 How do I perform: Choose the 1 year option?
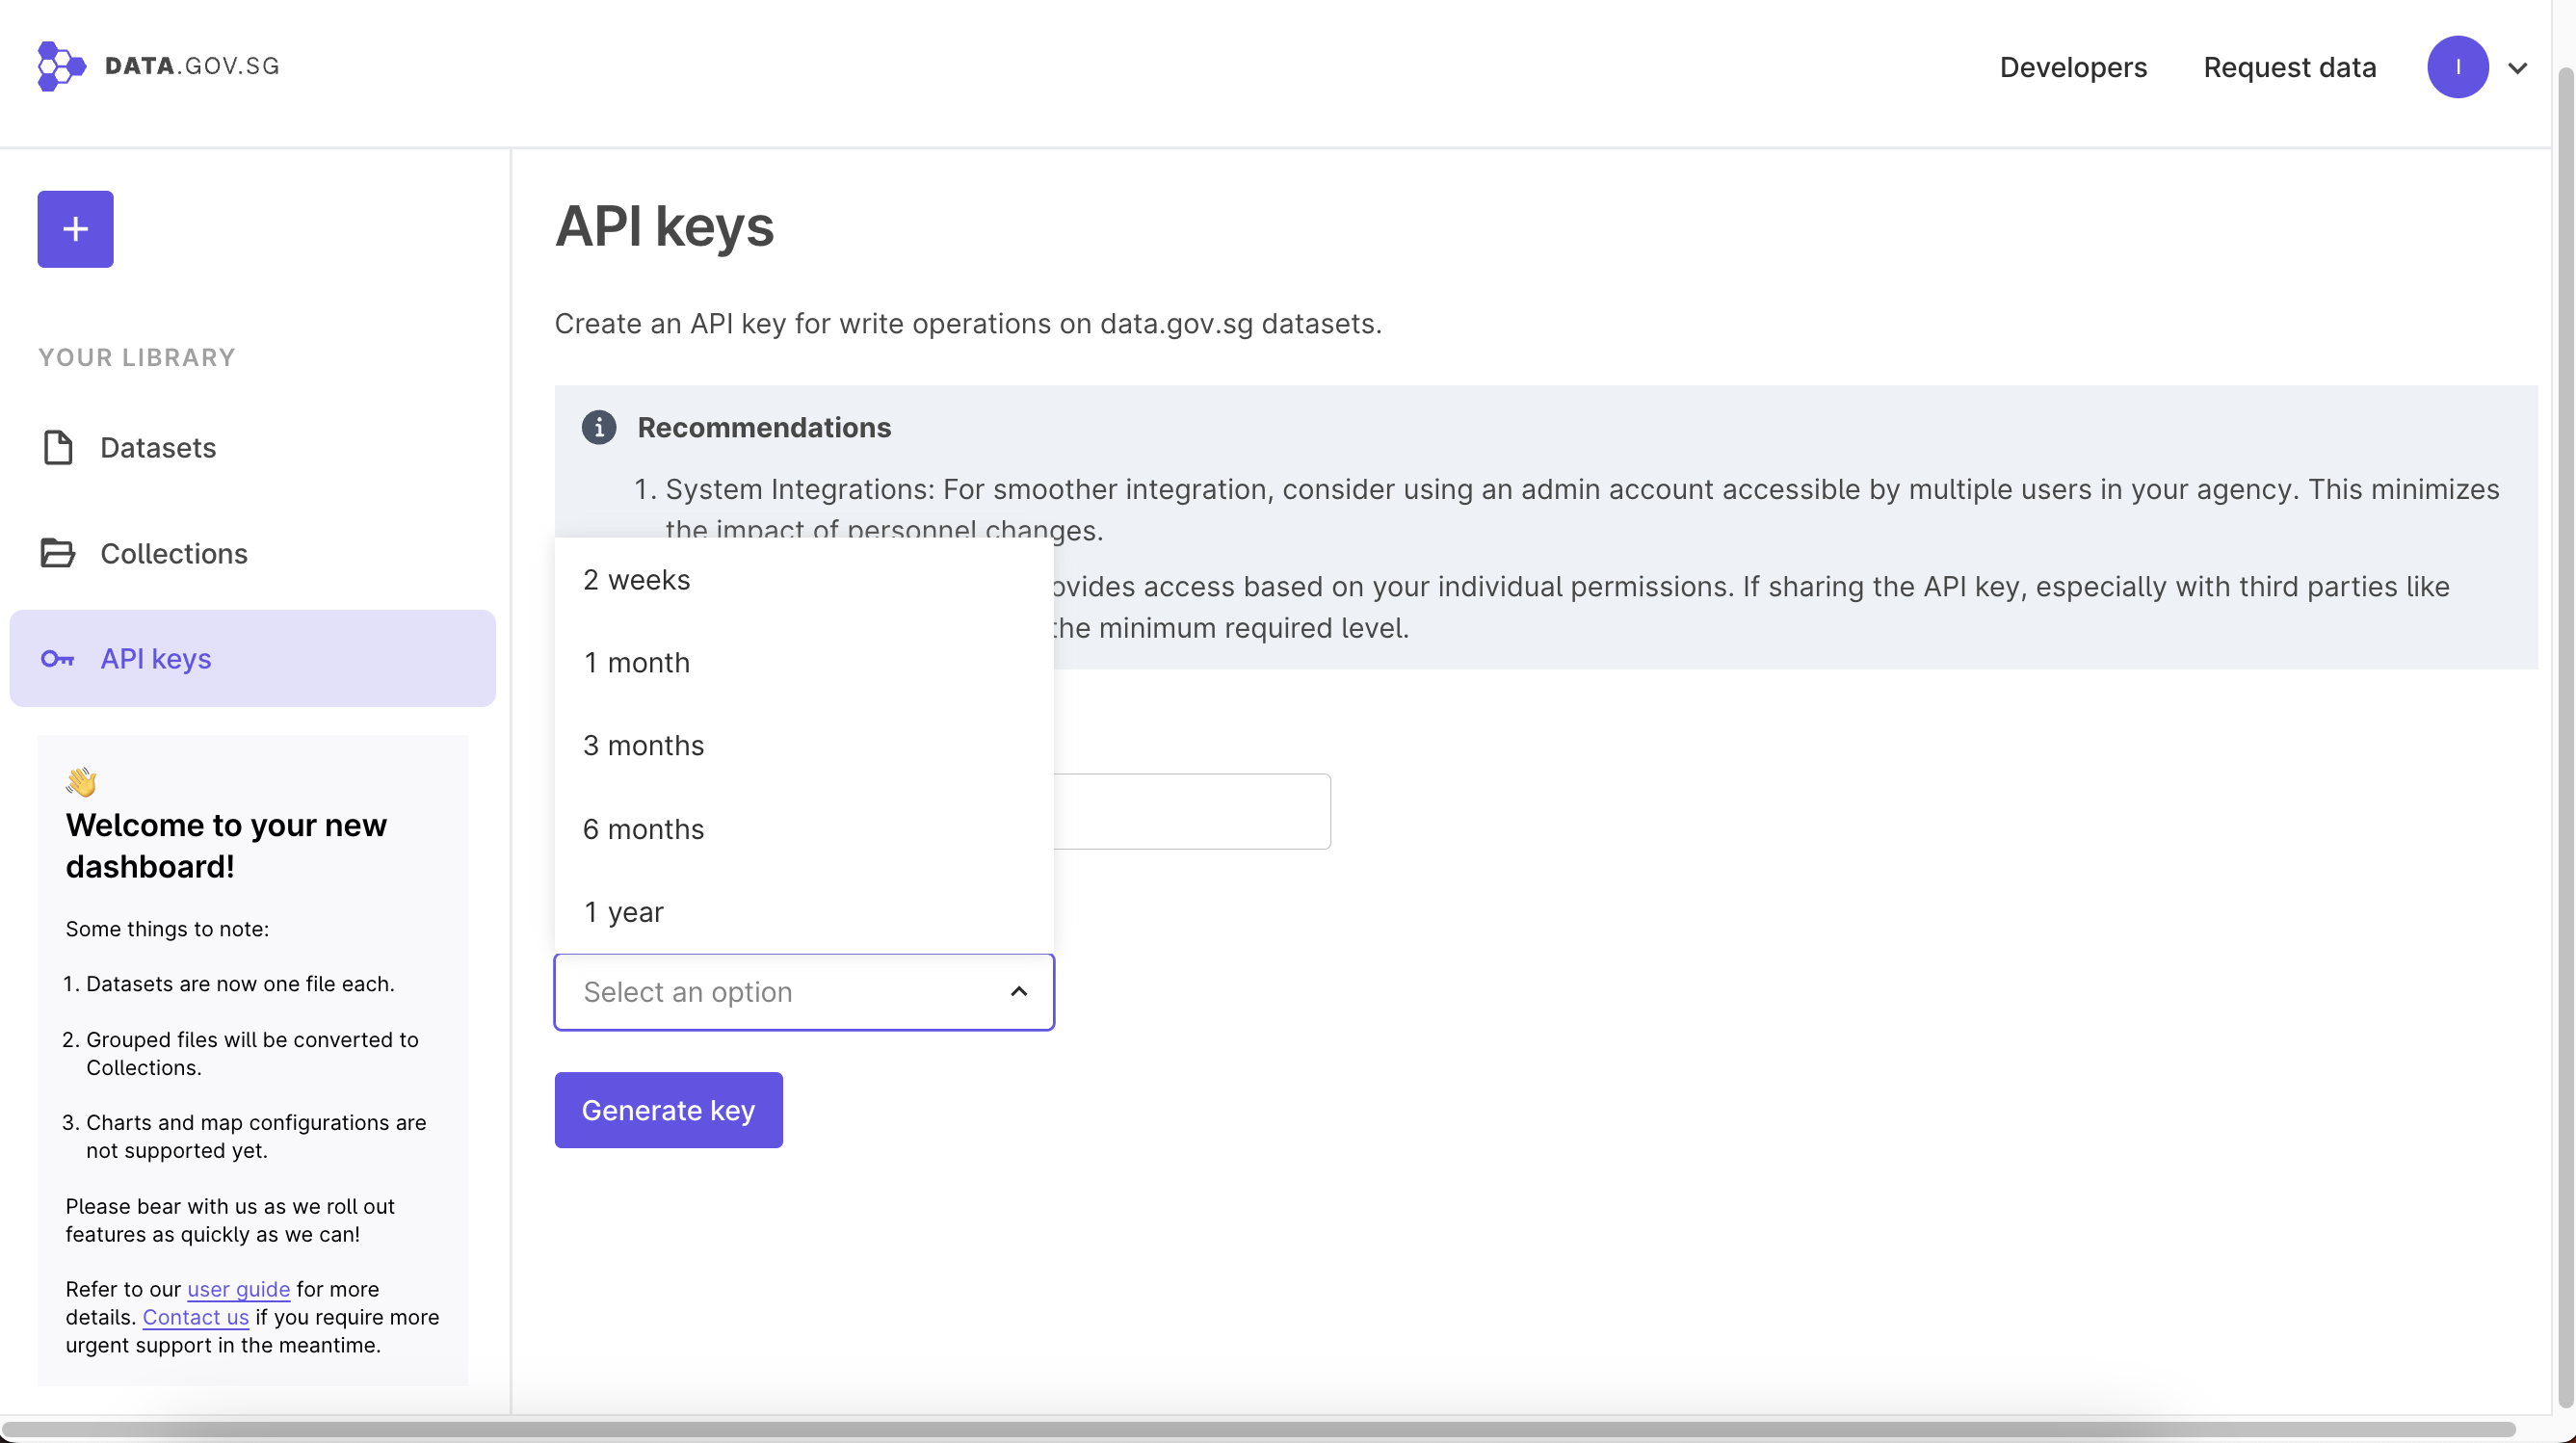(623, 912)
